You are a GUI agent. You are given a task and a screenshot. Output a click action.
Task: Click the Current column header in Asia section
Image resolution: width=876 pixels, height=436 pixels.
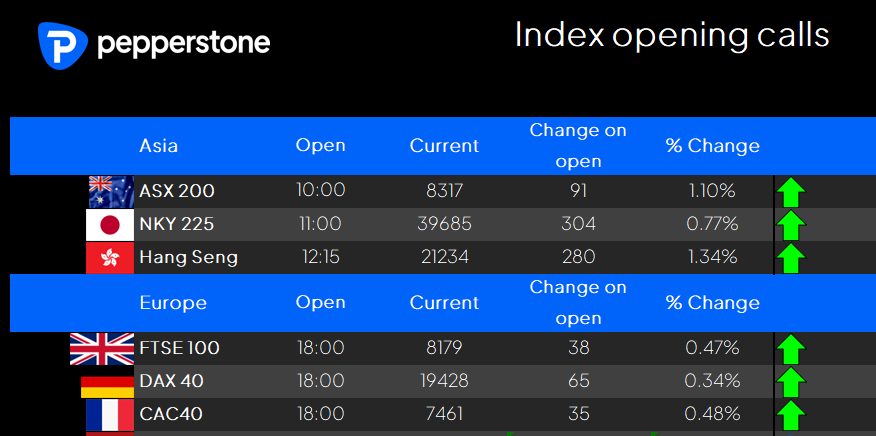pos(445,146)
